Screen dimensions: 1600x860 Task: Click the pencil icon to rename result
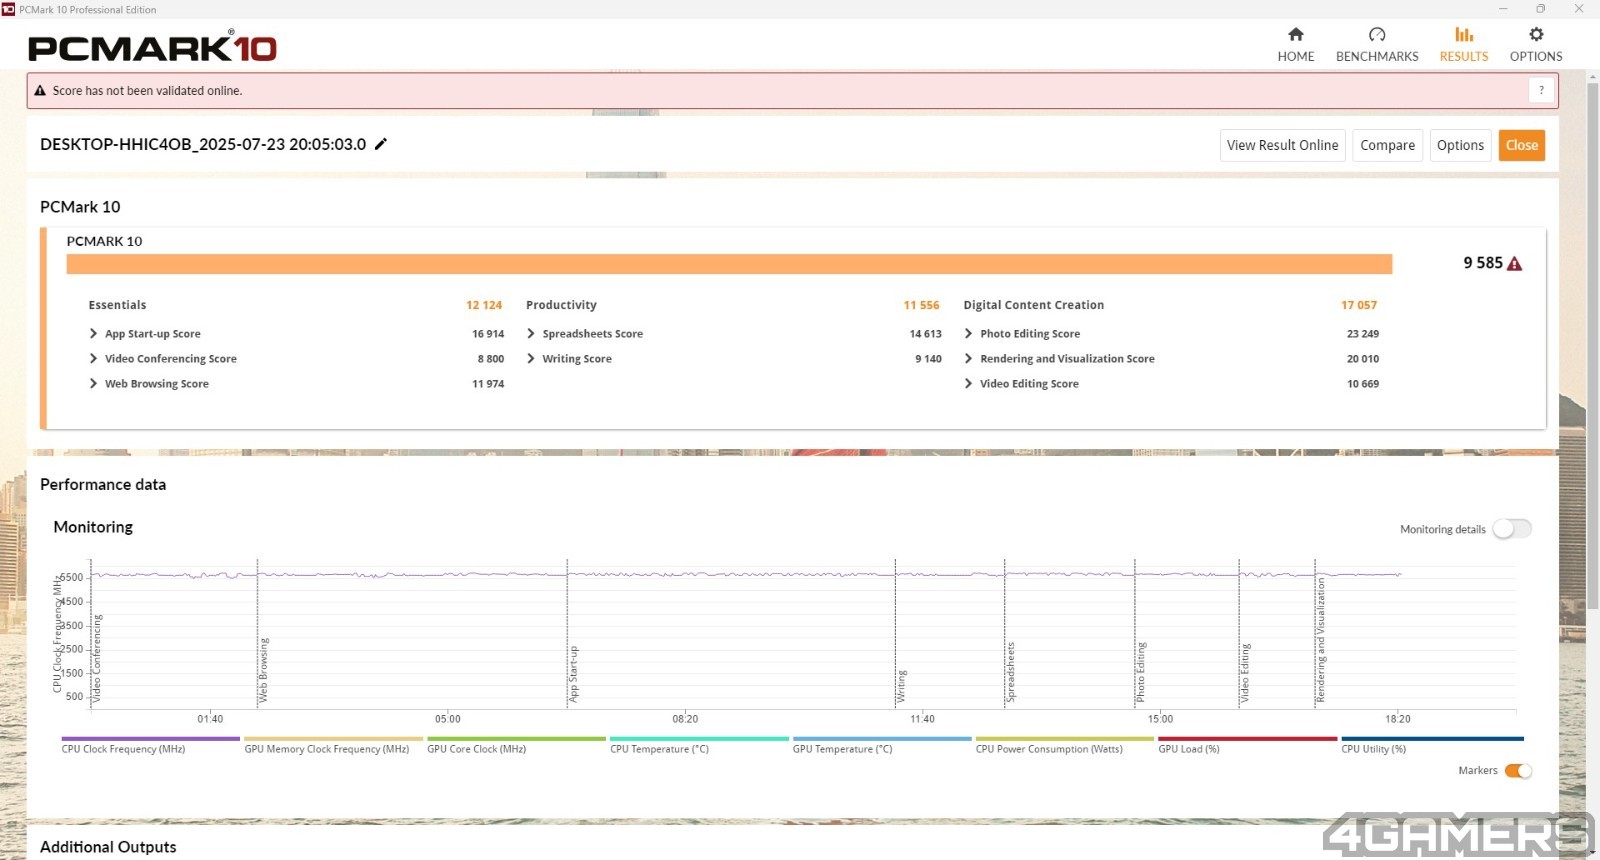click(x=381, y=144)
